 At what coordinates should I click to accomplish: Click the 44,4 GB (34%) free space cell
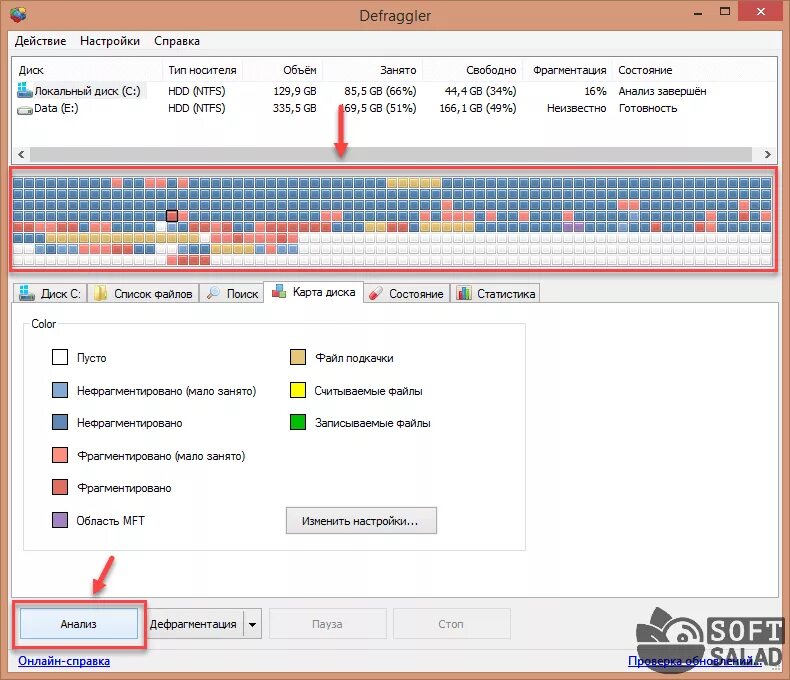pyautogui.click(x=480, y=91)
